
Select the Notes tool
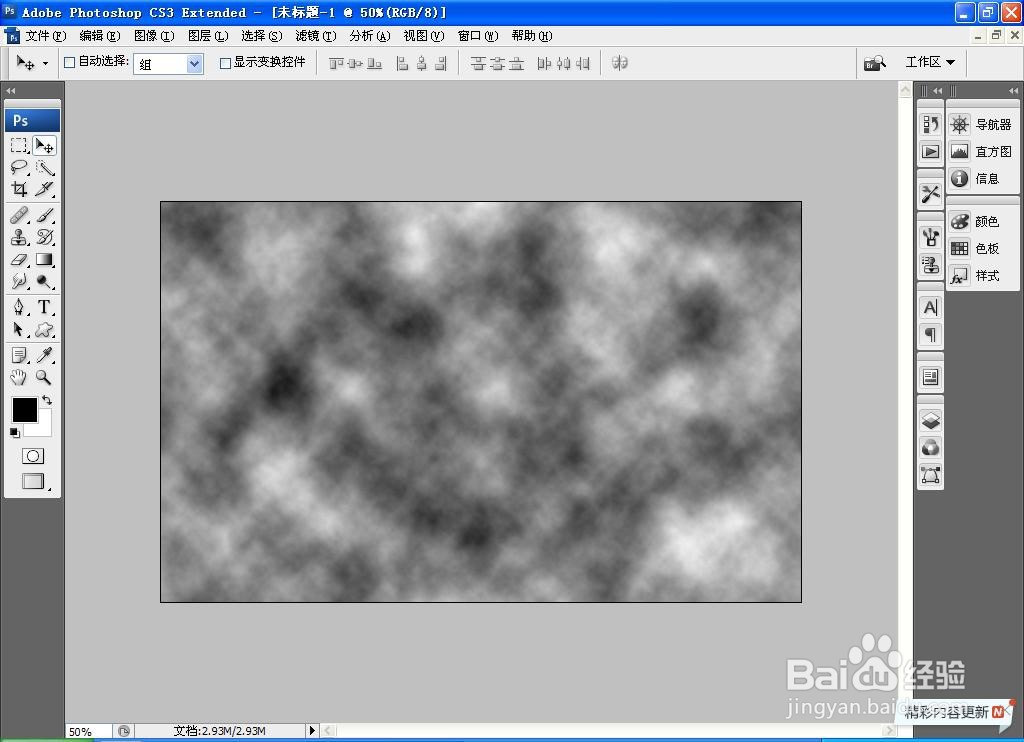pyautogui.click(x=19, y=355)
